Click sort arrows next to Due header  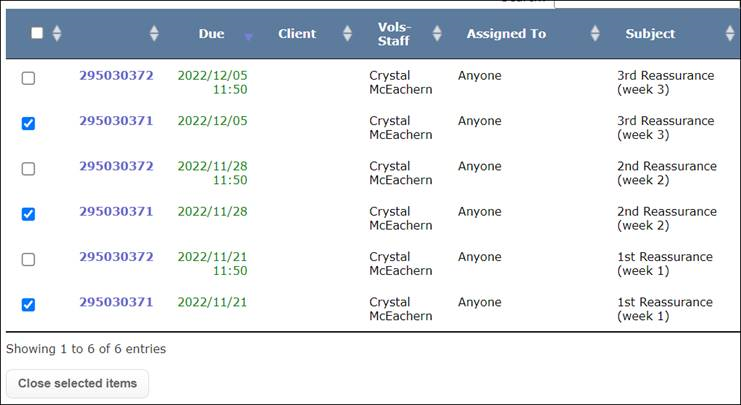249,34
